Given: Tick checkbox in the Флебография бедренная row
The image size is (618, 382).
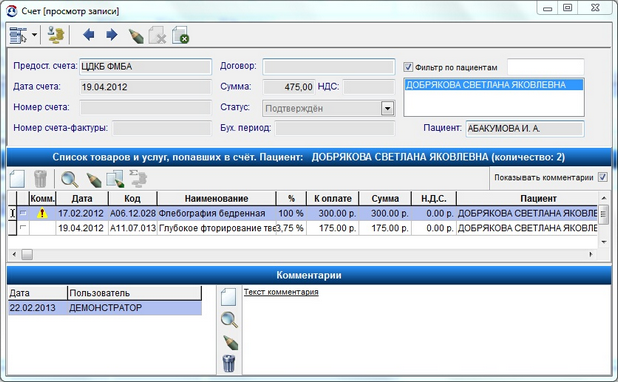Looking at the screenshot, I should (x=23, y=213).
